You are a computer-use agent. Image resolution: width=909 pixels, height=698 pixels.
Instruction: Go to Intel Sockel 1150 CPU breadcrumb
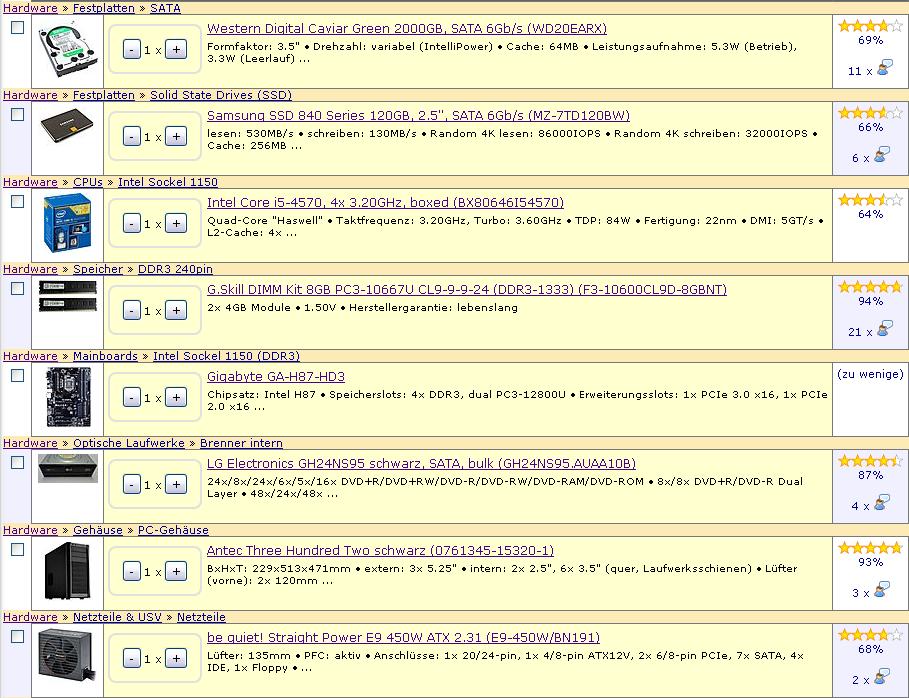pos(168,182)
